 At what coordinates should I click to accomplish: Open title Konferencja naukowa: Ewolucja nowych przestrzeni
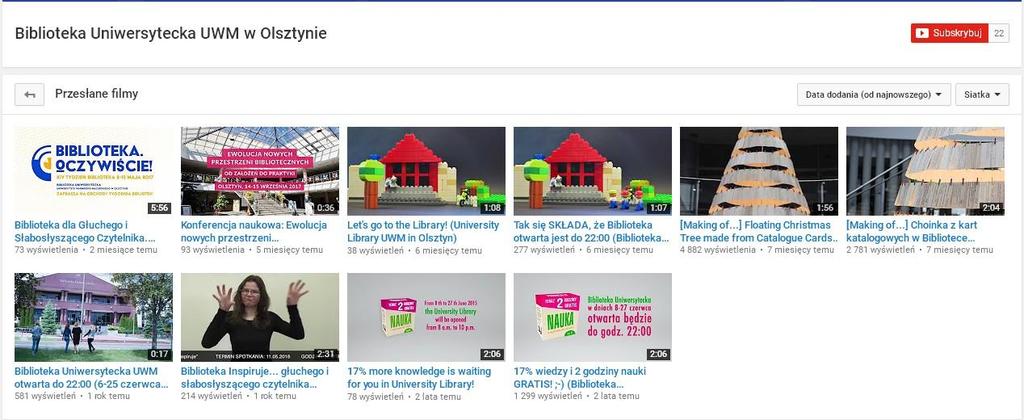pyautogui.click(x=254, y=231)
